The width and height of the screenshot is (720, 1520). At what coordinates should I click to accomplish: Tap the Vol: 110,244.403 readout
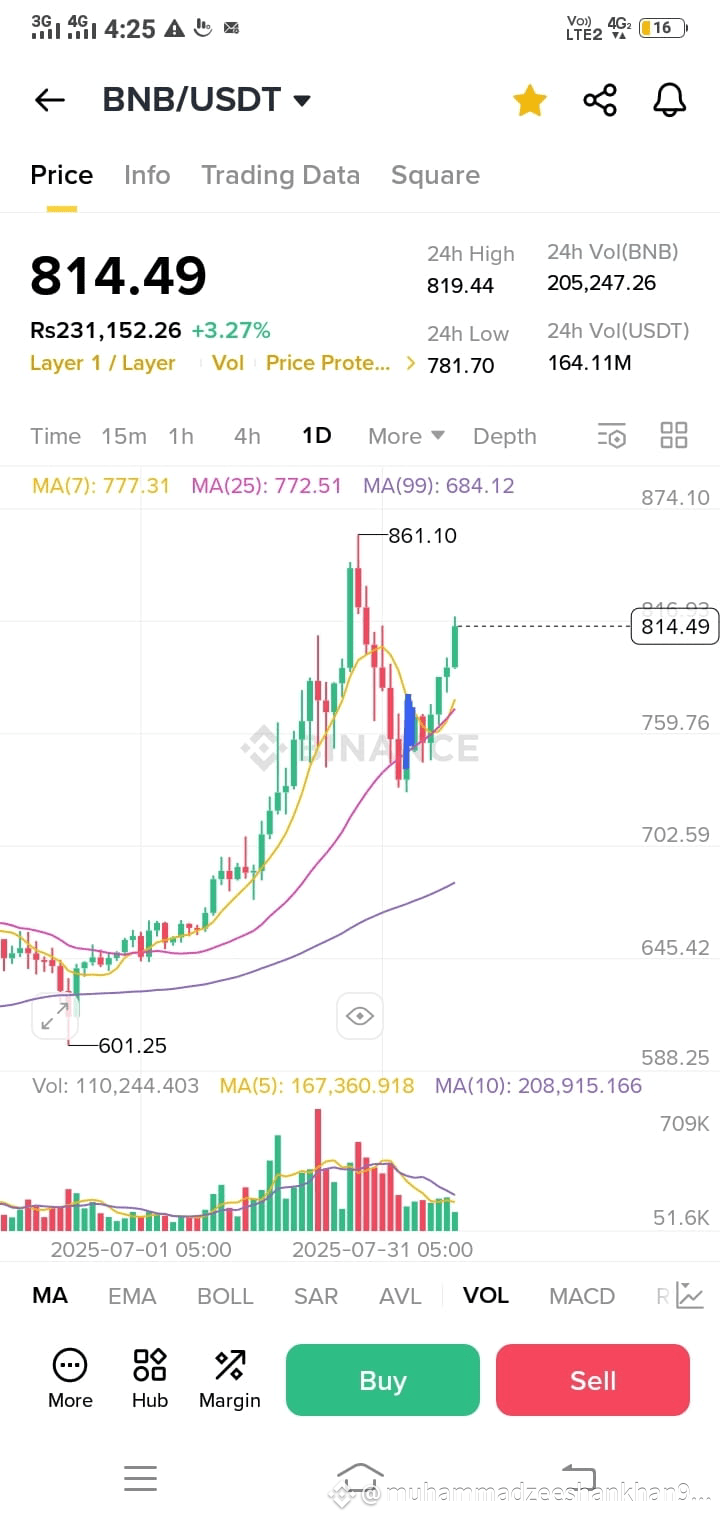click(116, 1086)
